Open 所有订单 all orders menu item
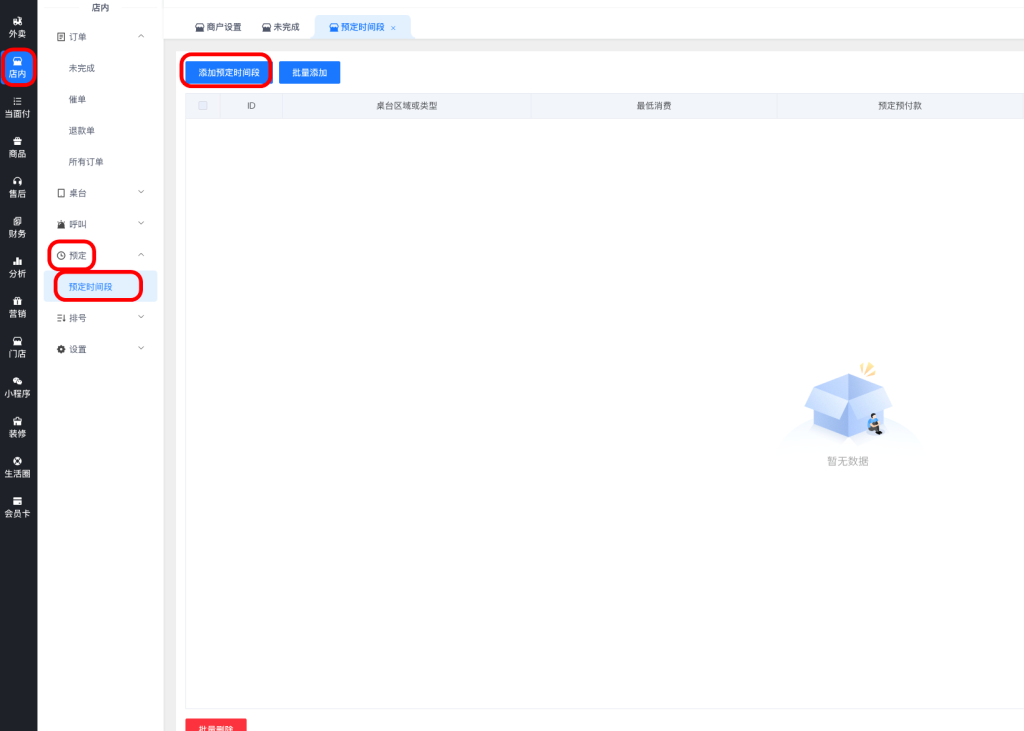 point(86,162)
